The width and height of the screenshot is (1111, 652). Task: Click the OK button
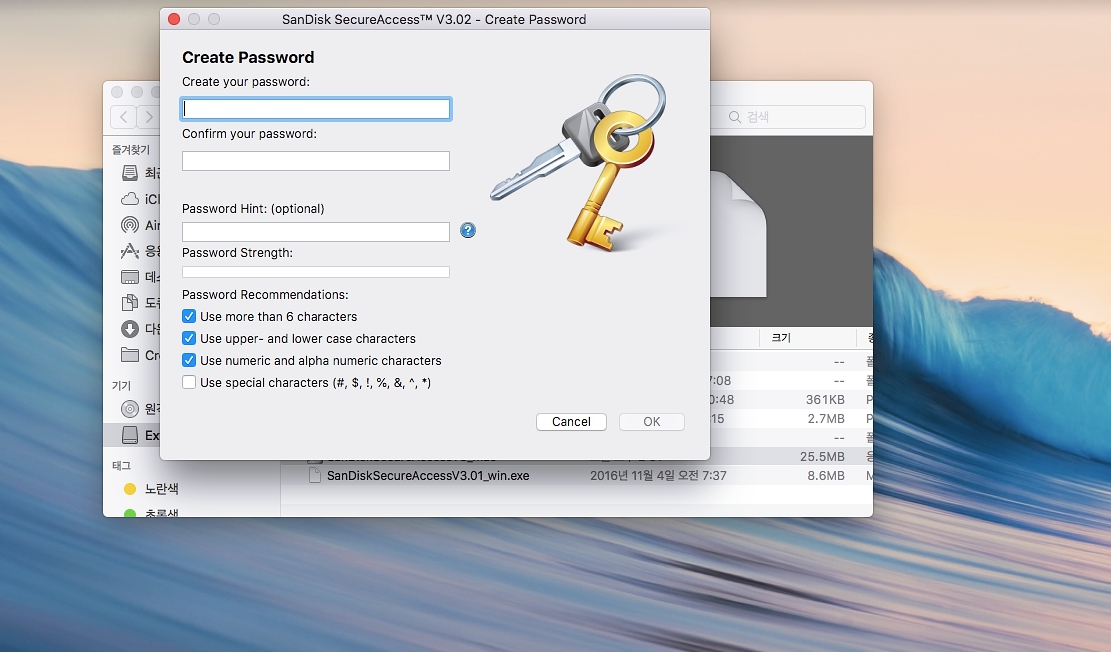point(652,422)
